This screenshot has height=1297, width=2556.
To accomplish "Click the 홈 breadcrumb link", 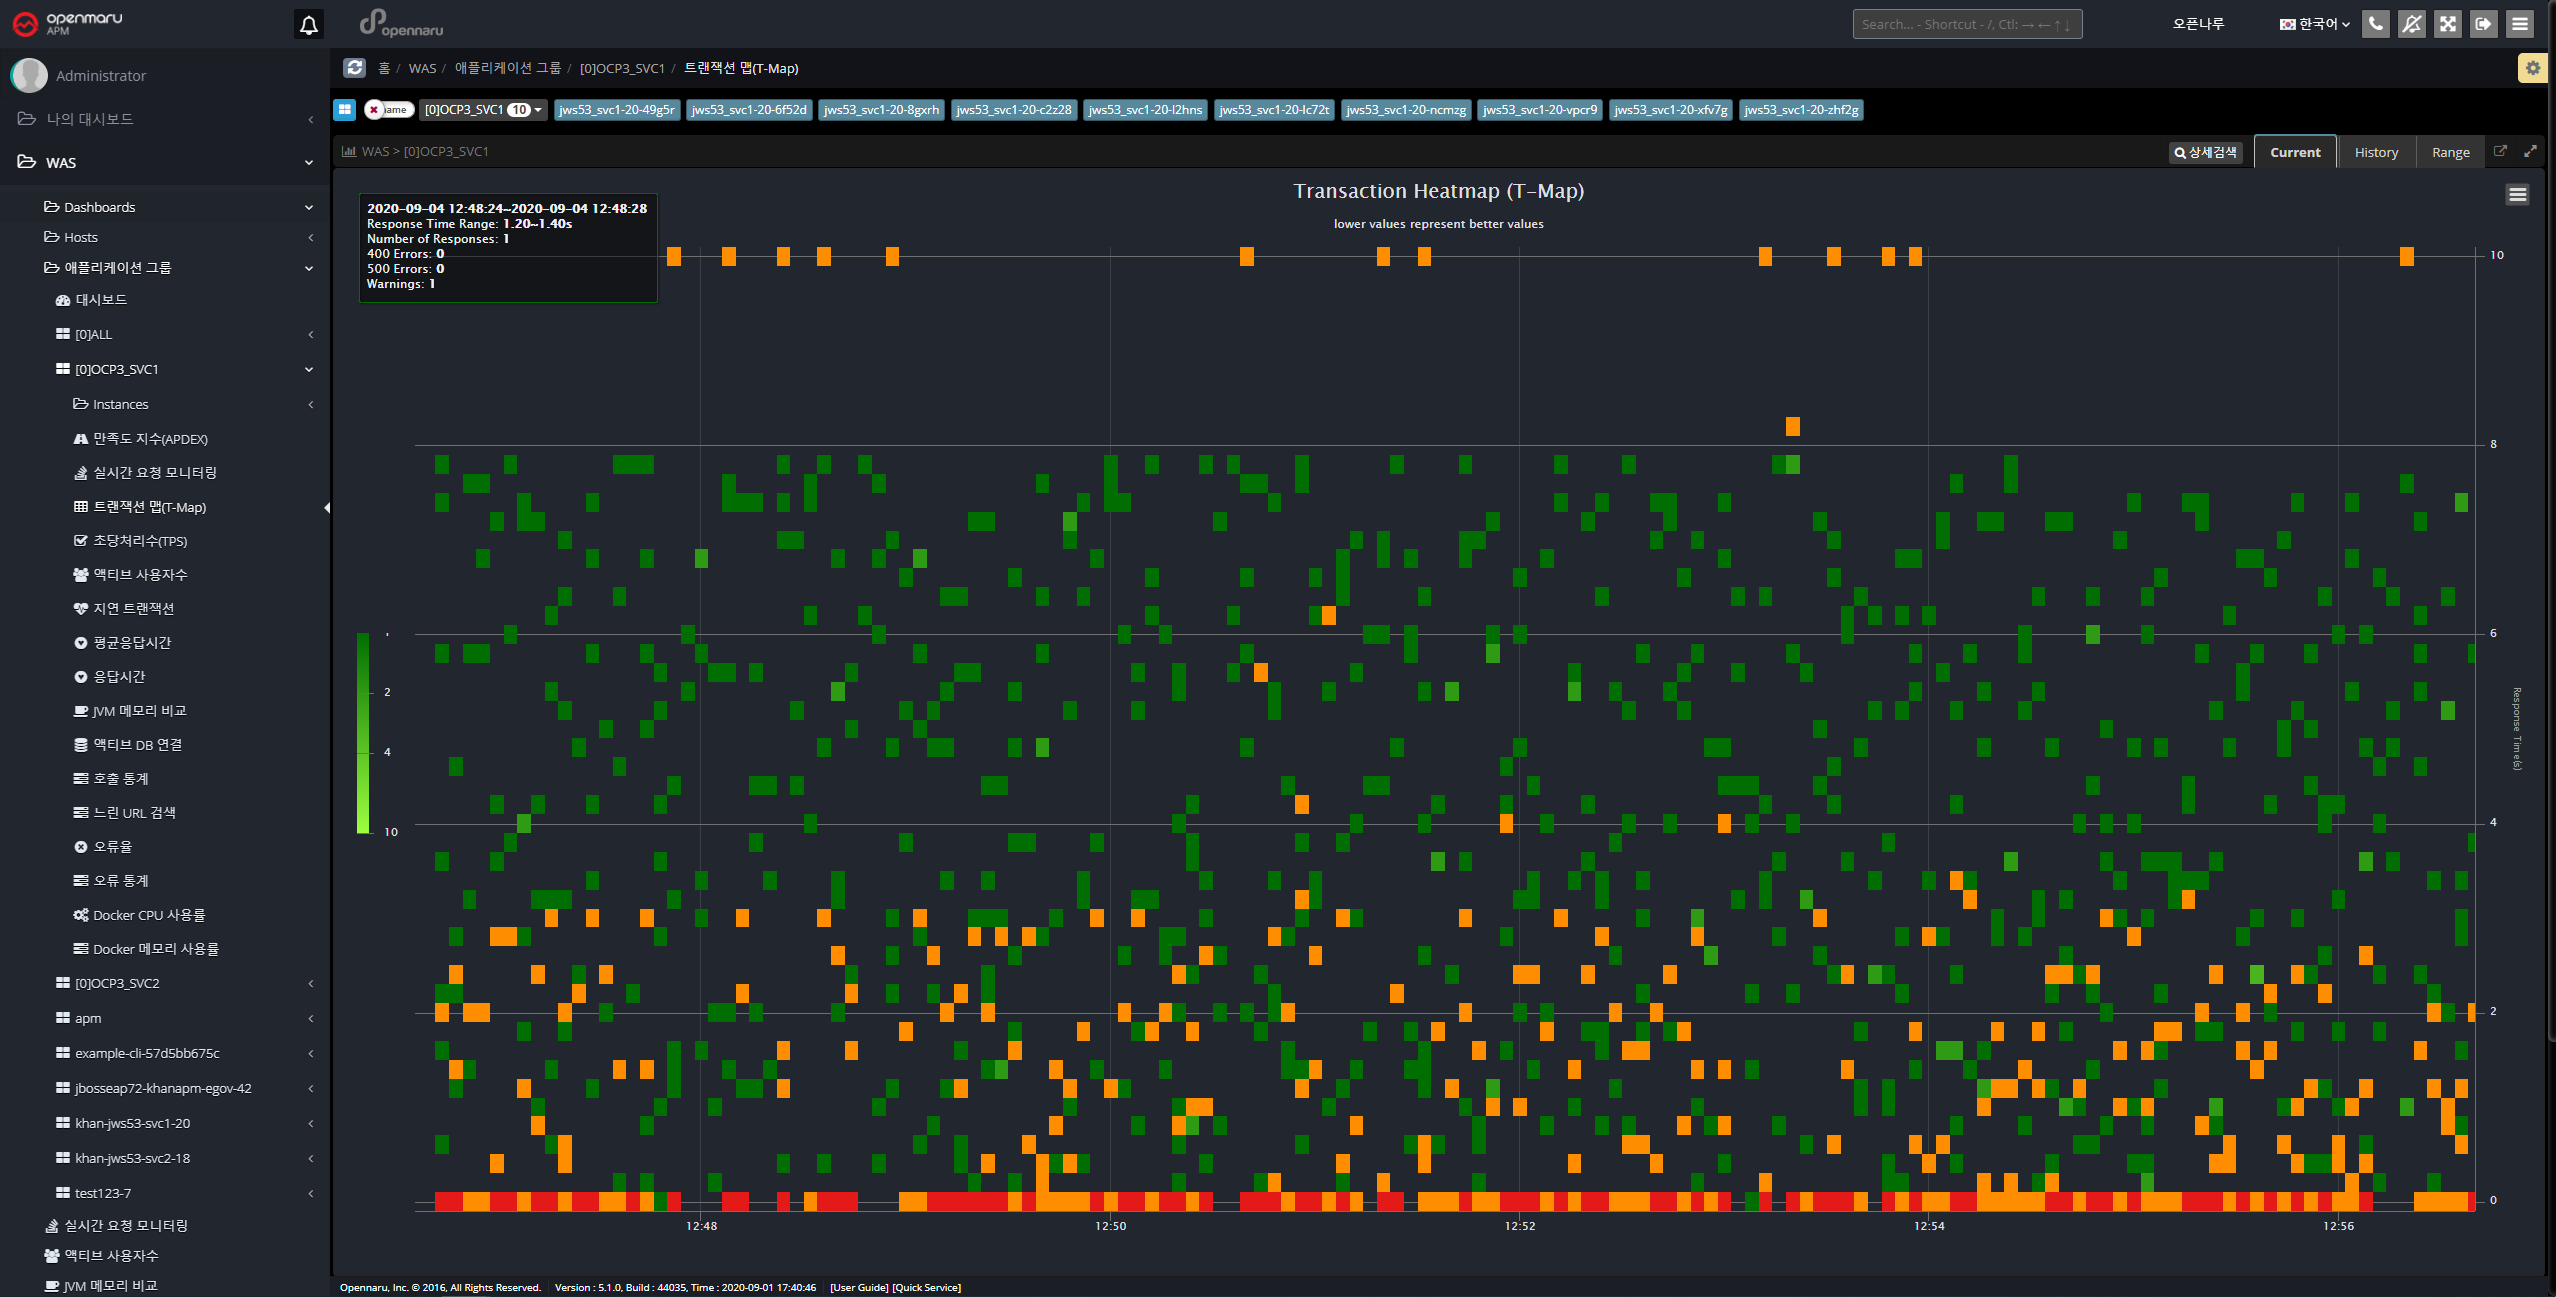I will [384, 68].
